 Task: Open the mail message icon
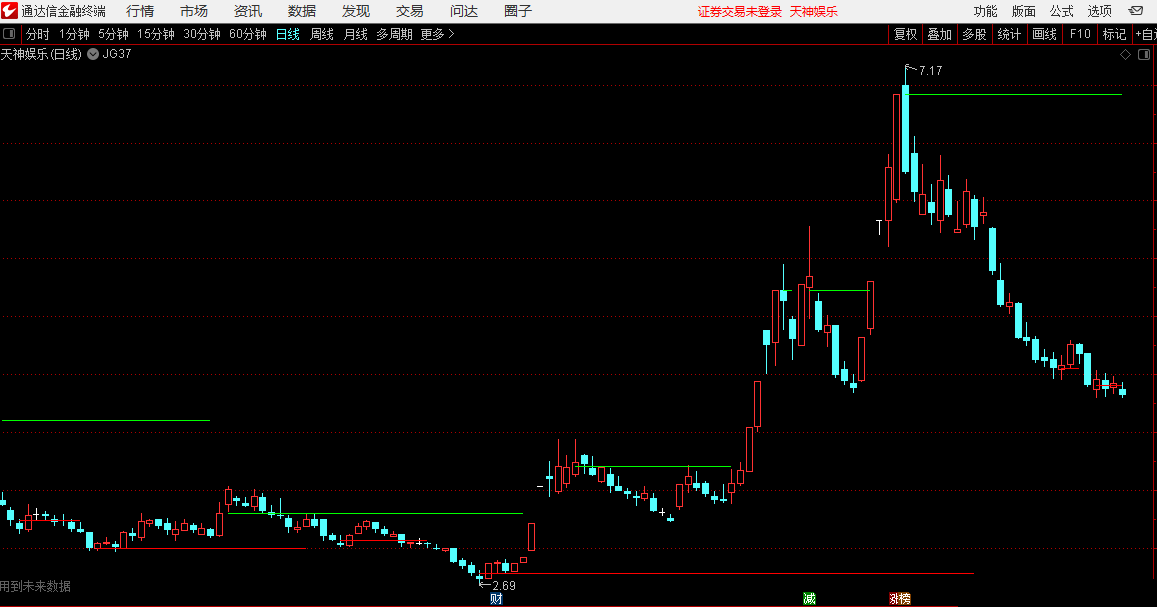1136,11
